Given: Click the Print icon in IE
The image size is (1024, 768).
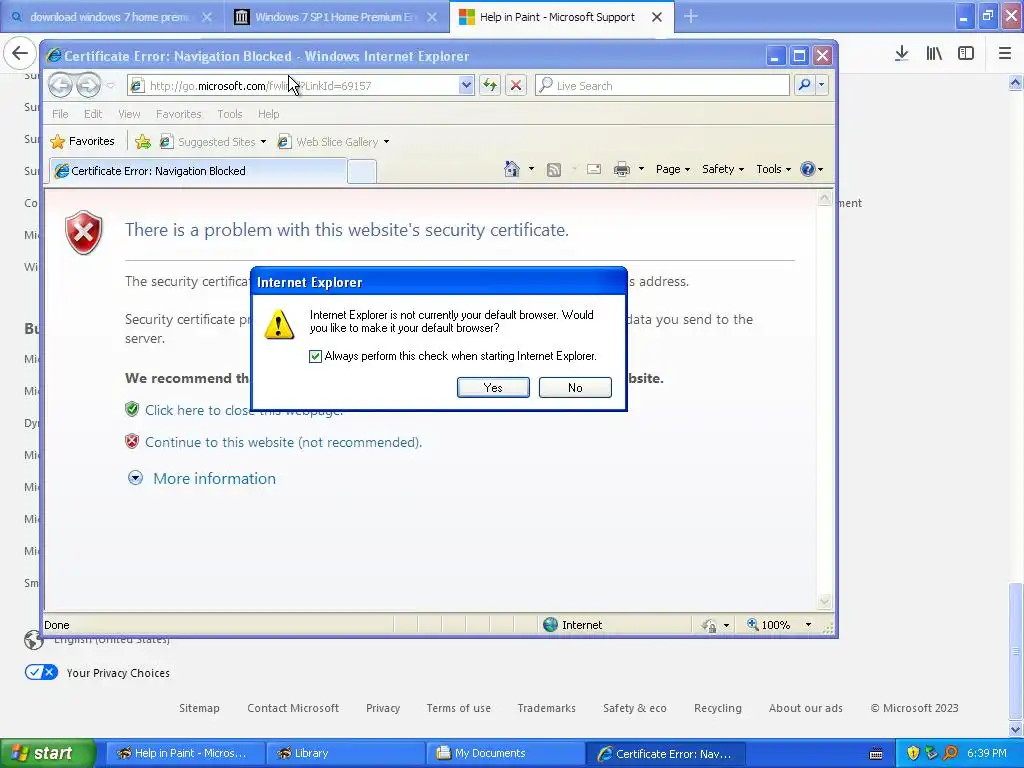Looking at the screenshot, I should (622, 169).
